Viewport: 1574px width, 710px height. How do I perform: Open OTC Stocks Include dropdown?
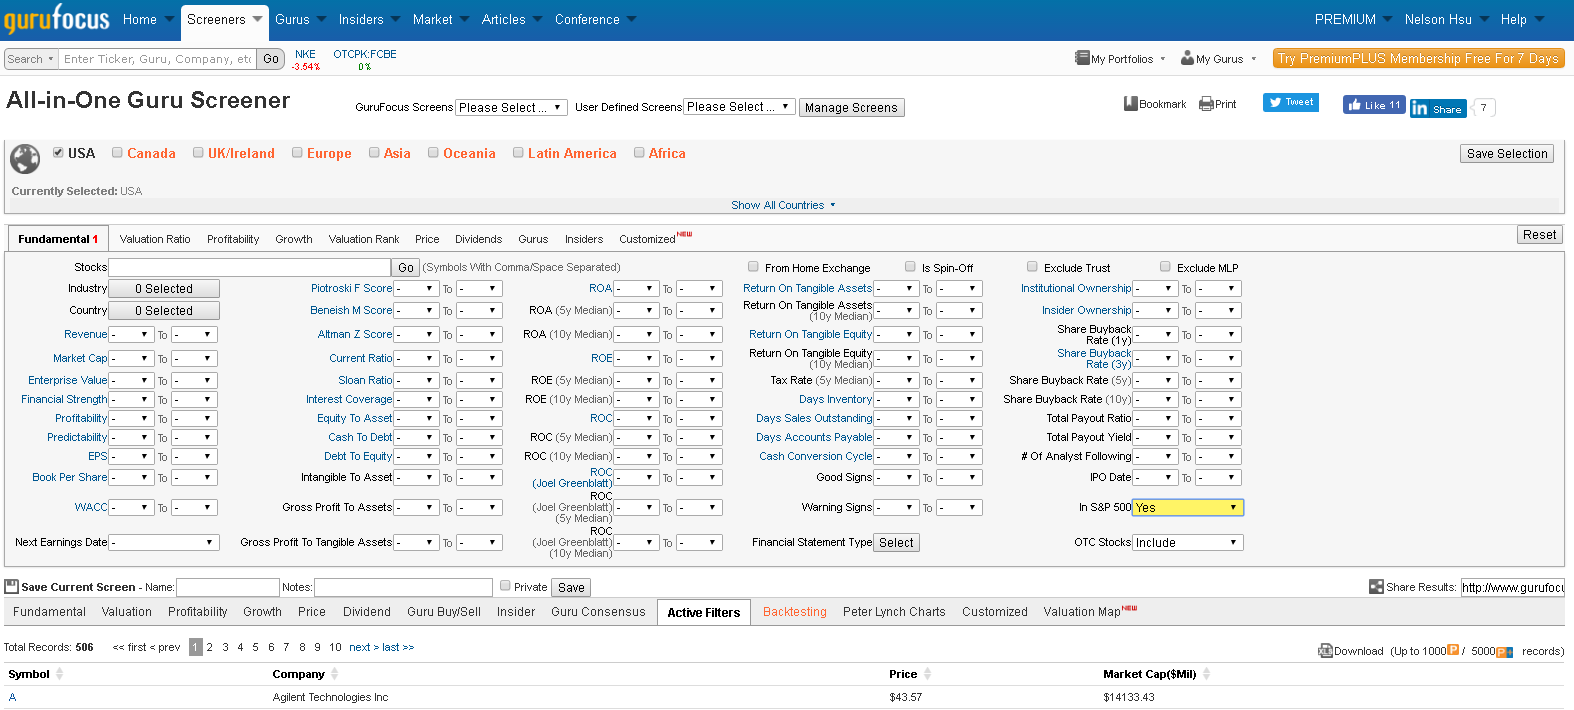coord(1188,542)
